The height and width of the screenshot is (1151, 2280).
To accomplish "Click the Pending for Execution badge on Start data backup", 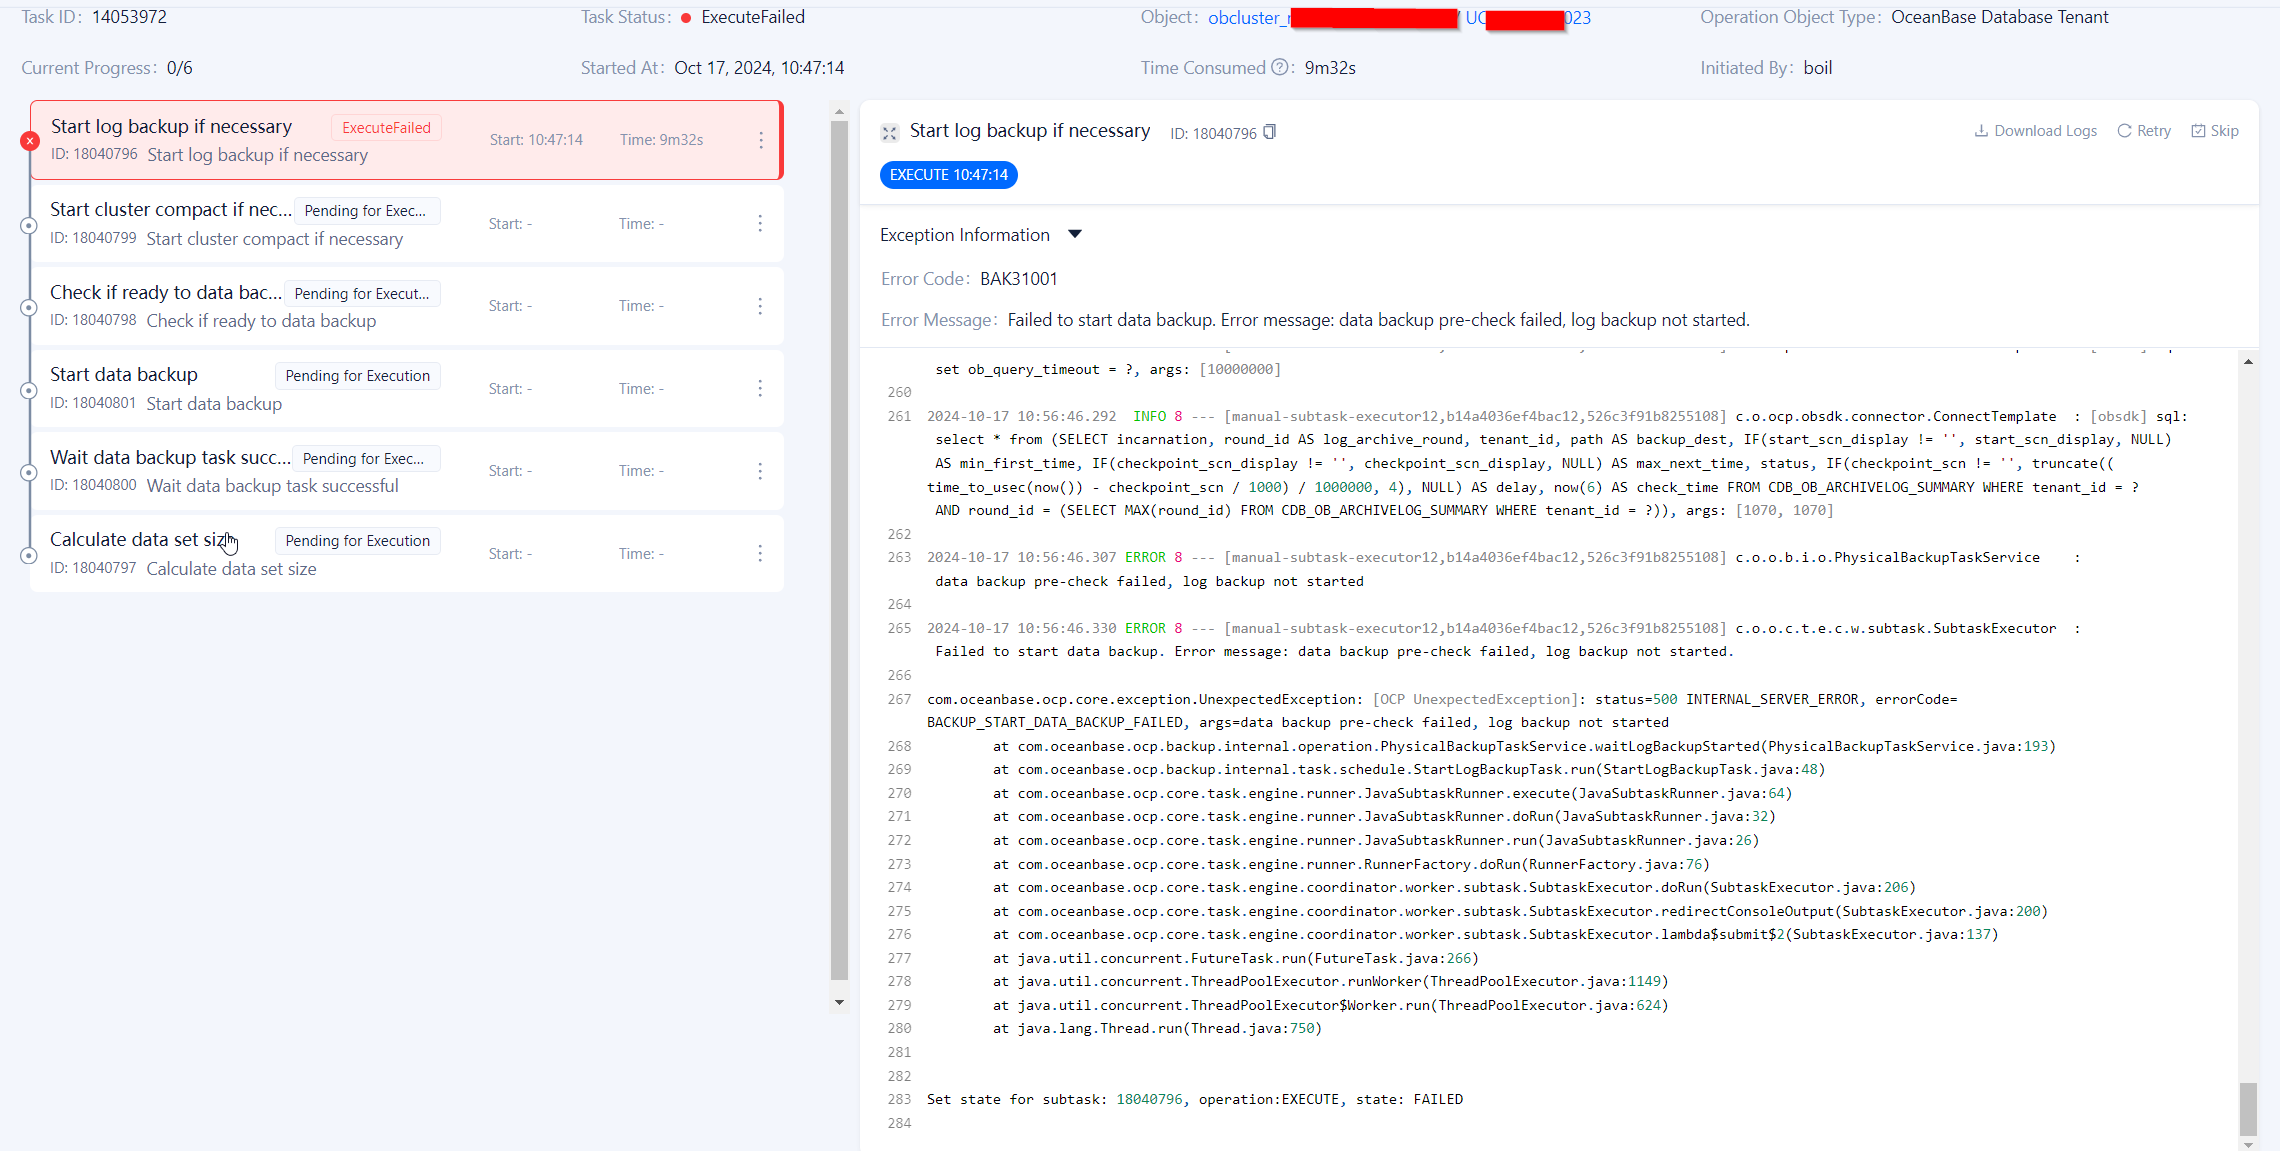I will 357,376.
